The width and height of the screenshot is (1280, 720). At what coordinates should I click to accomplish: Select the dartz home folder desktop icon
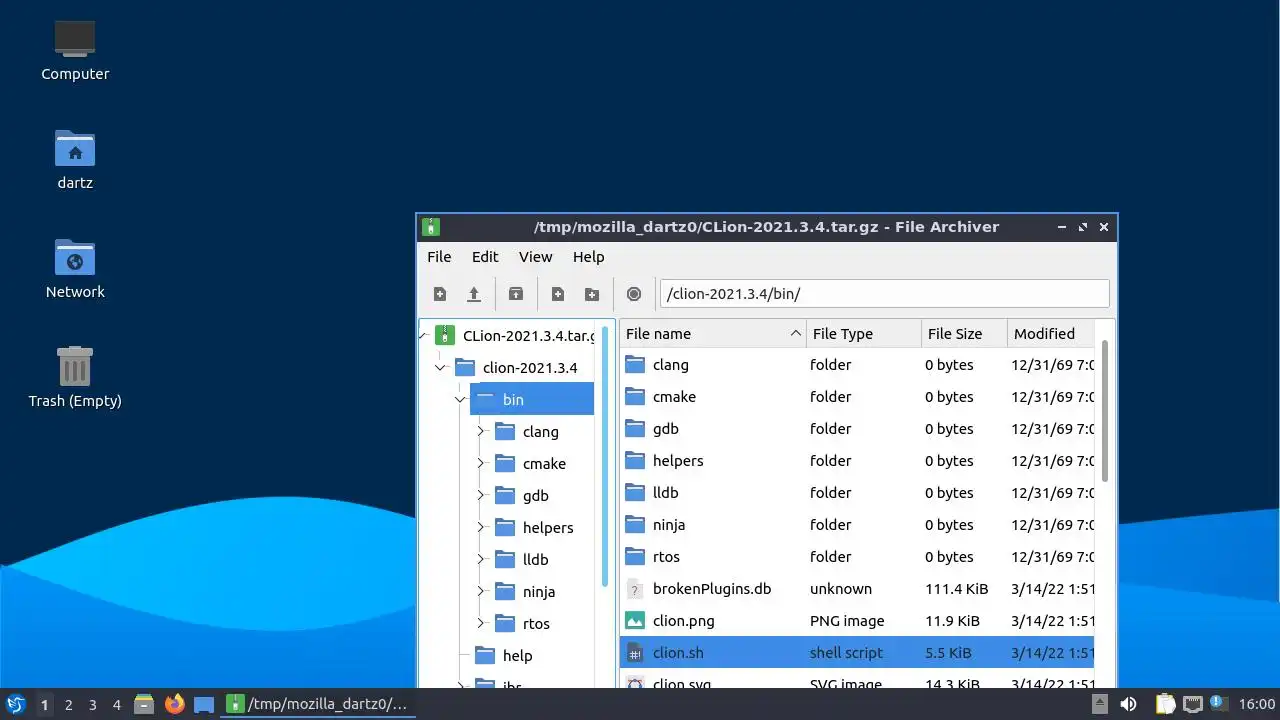click(75, 159)
